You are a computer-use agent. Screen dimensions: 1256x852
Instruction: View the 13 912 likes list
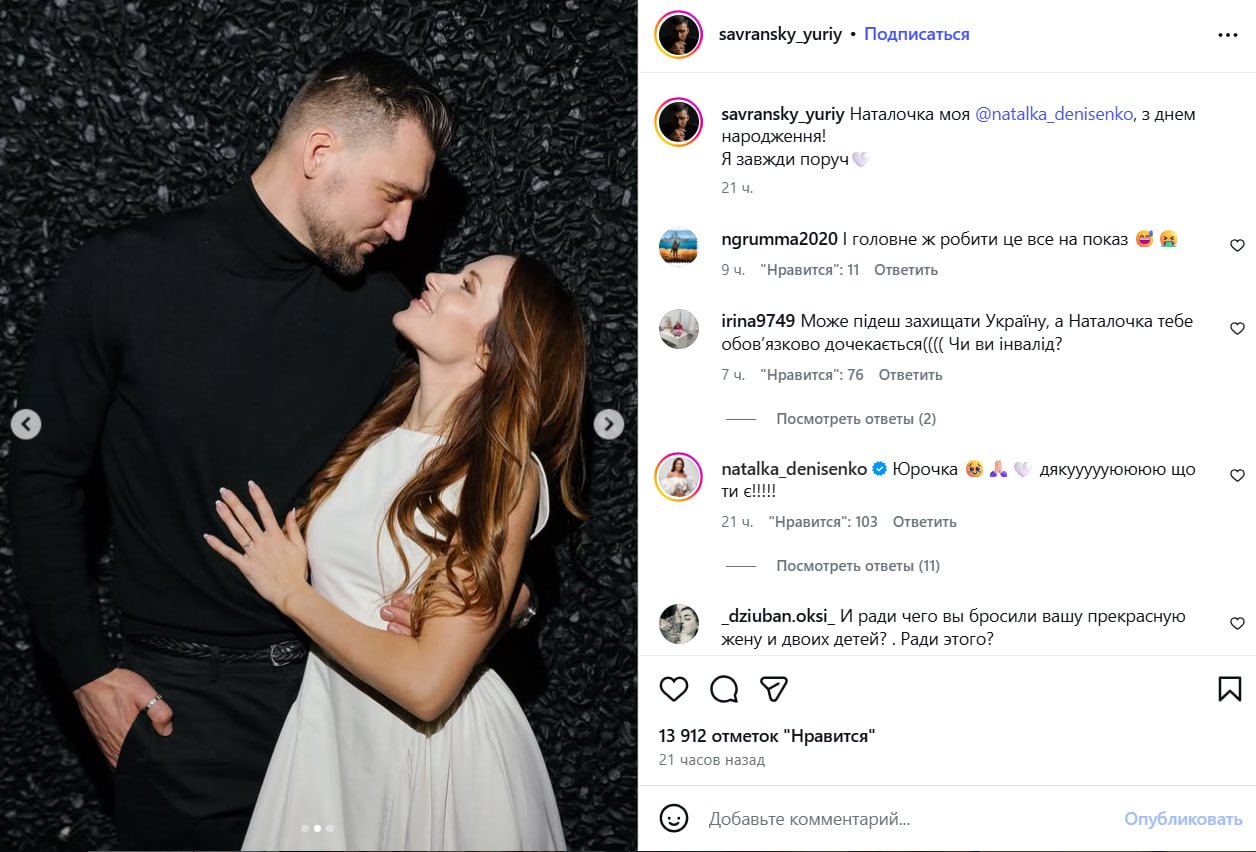[767, 736]
